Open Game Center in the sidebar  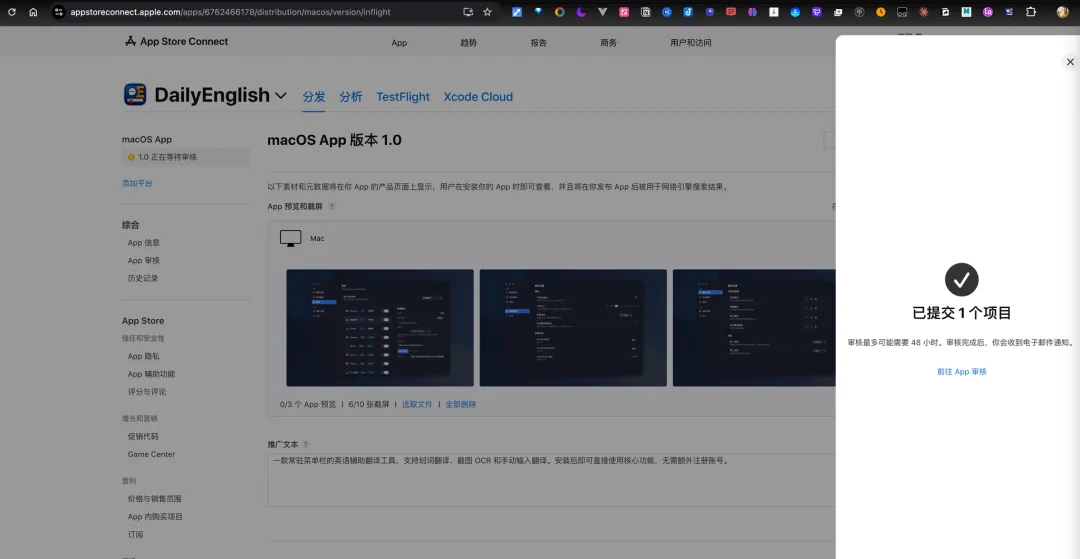pyautogui.click(x=152, y=454)
